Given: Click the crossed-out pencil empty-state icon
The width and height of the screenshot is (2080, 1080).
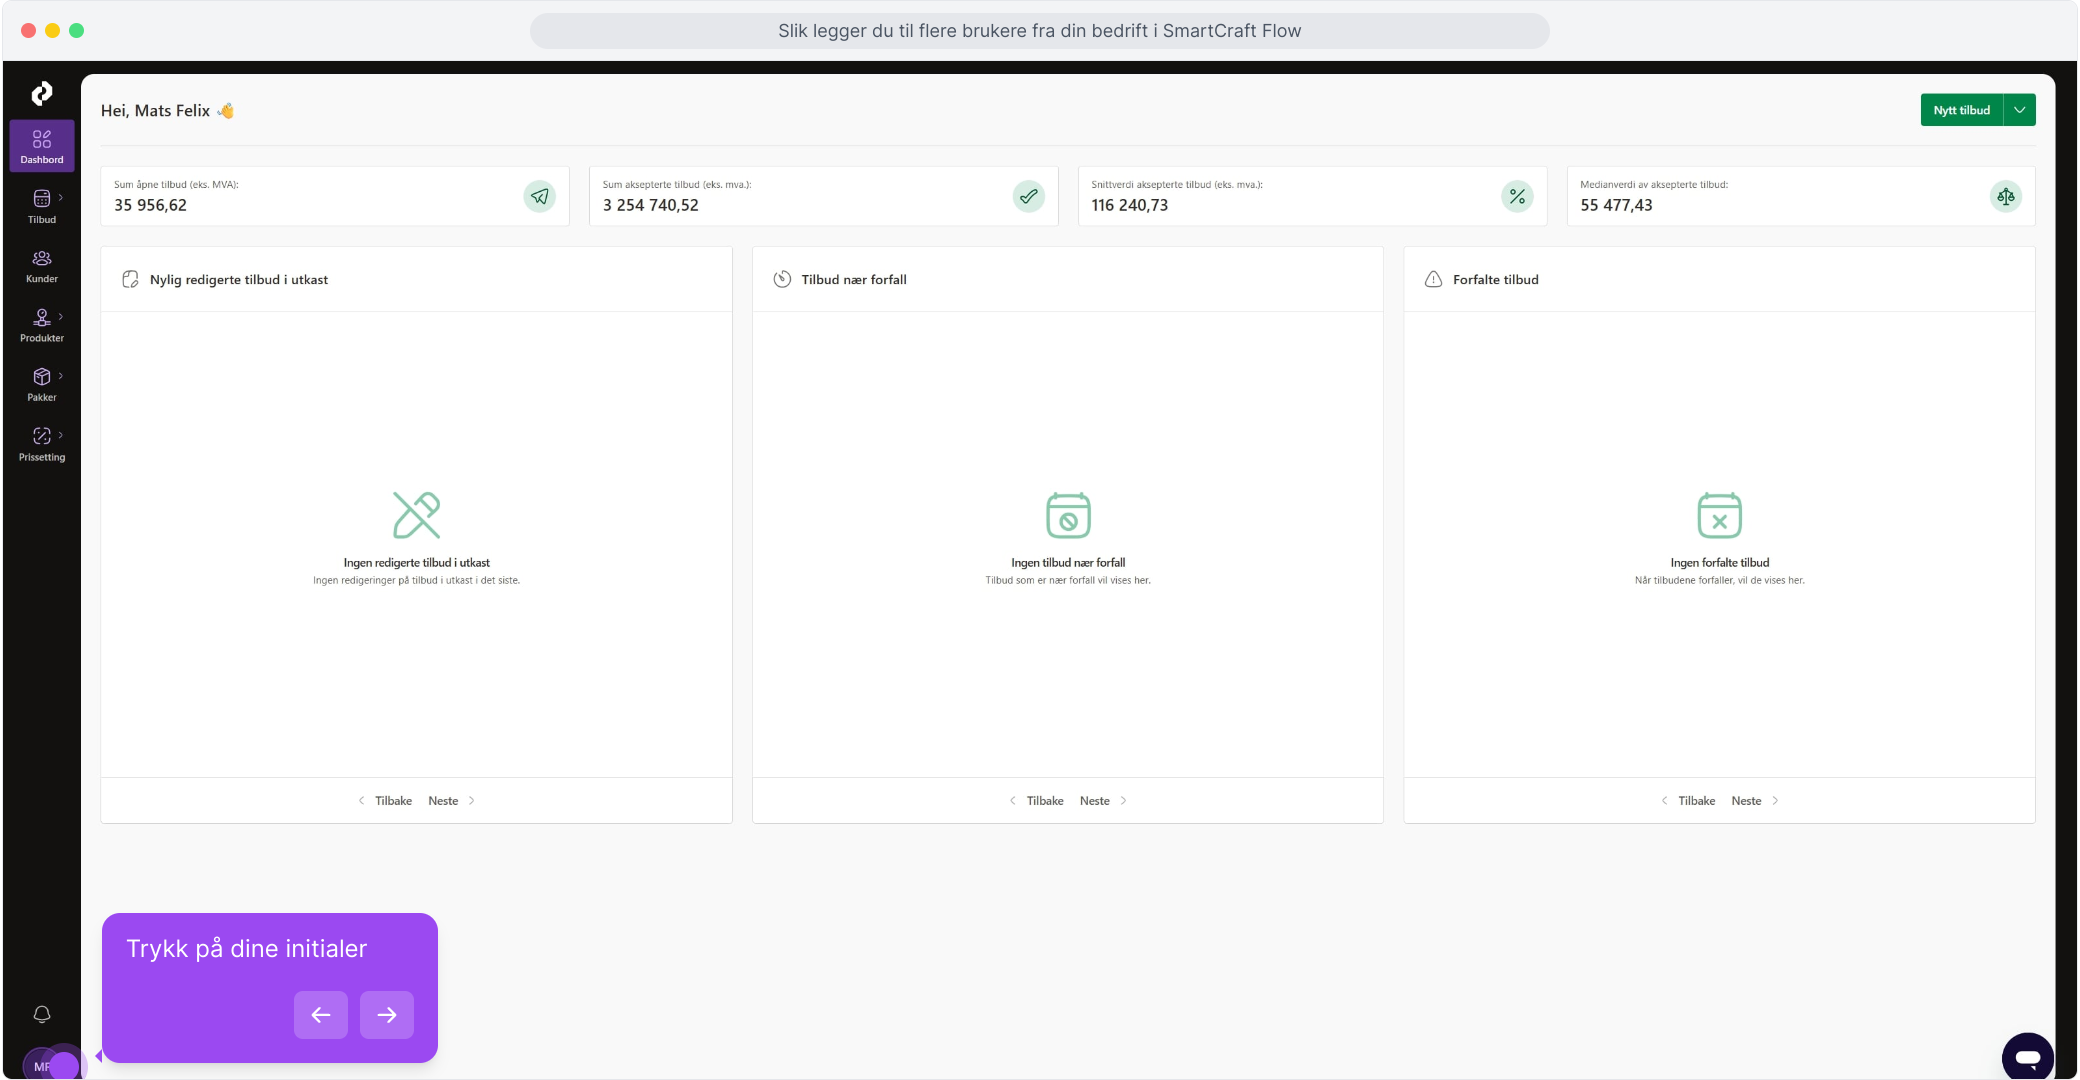Looking at the screenshot, I should coord(417,515).
